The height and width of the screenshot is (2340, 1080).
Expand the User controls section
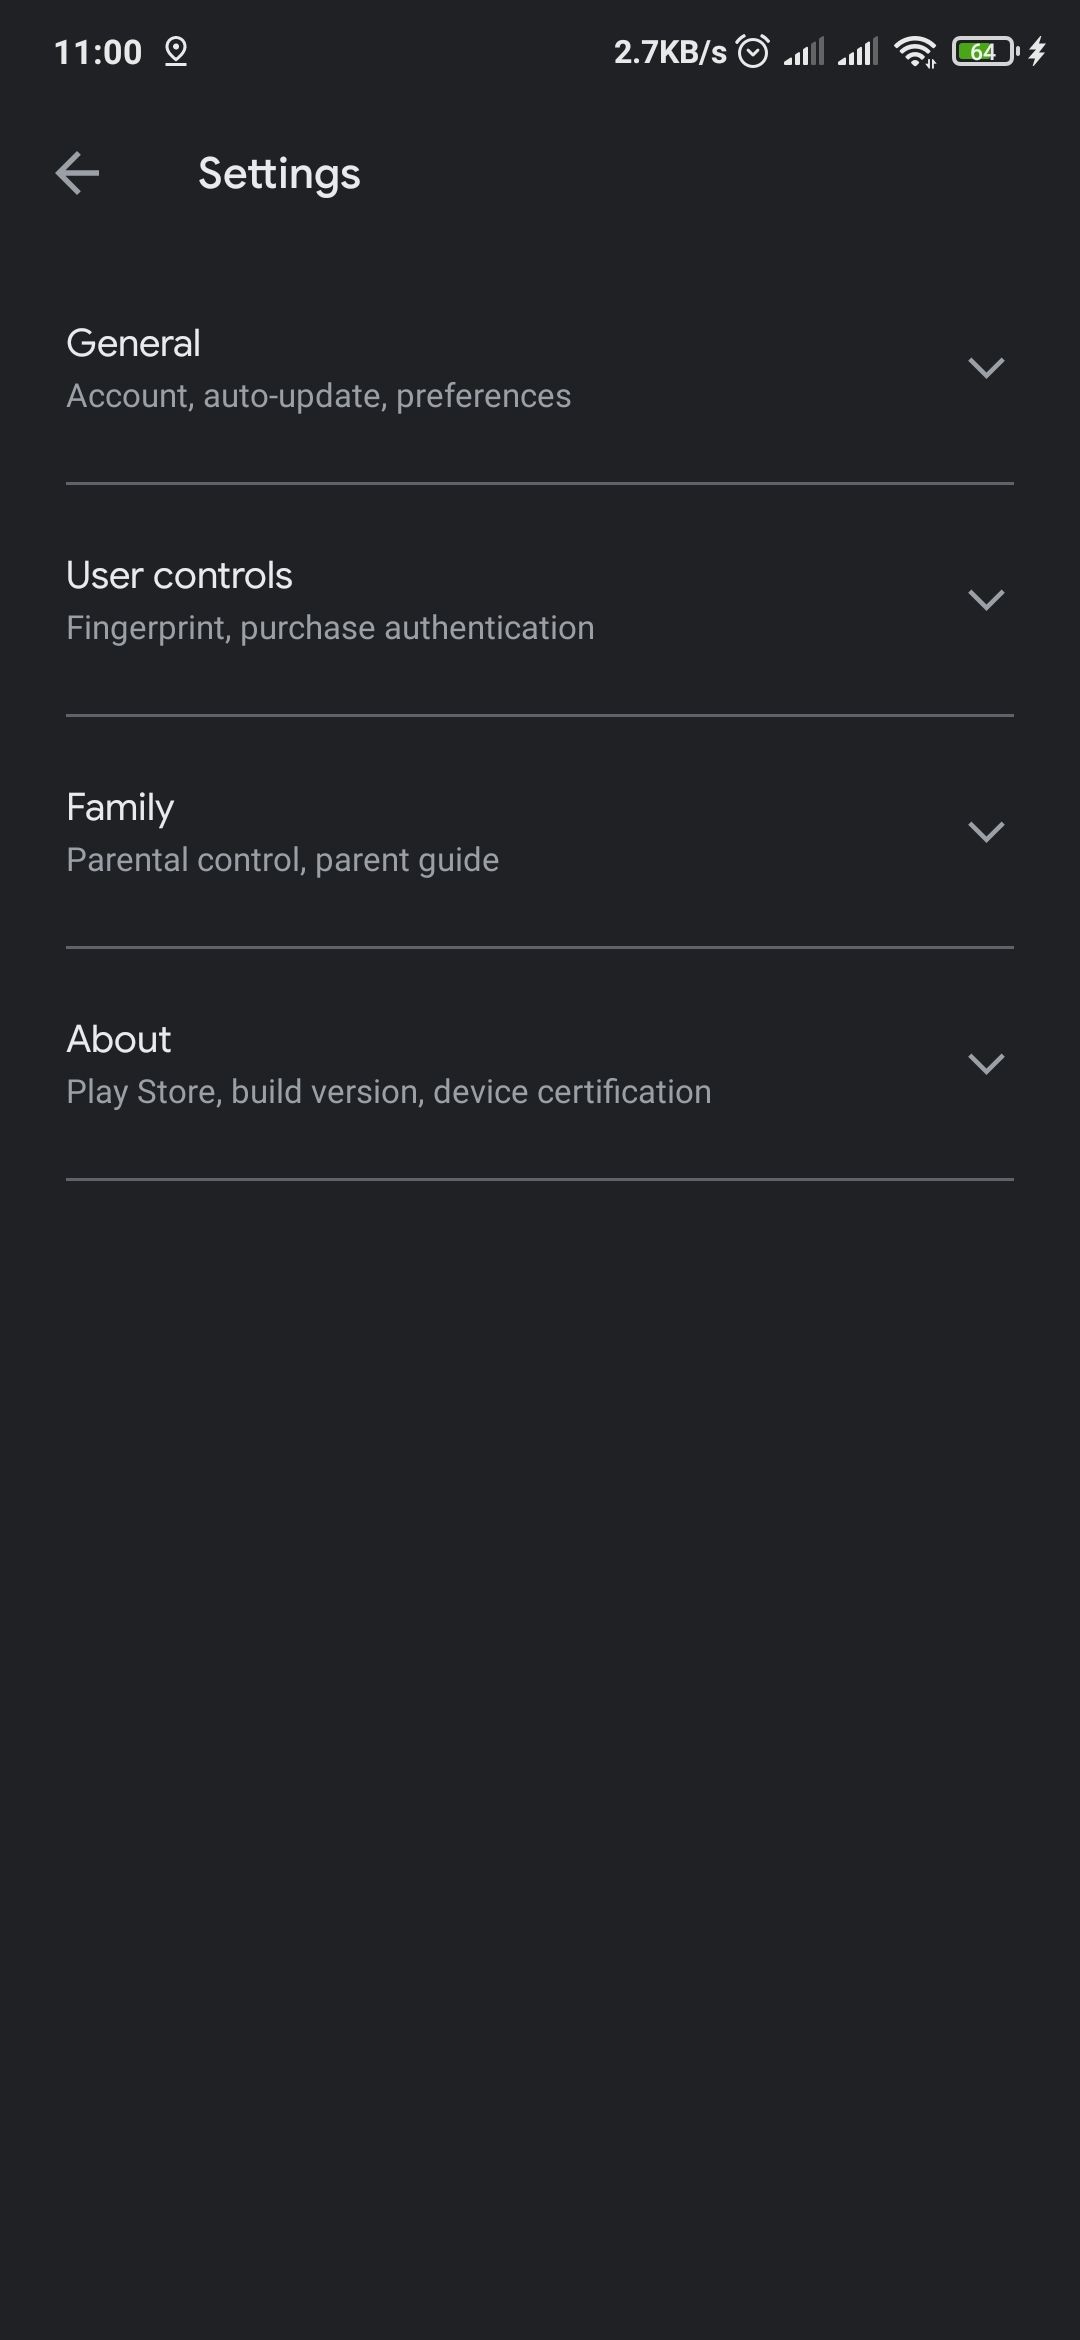(987, 599)
